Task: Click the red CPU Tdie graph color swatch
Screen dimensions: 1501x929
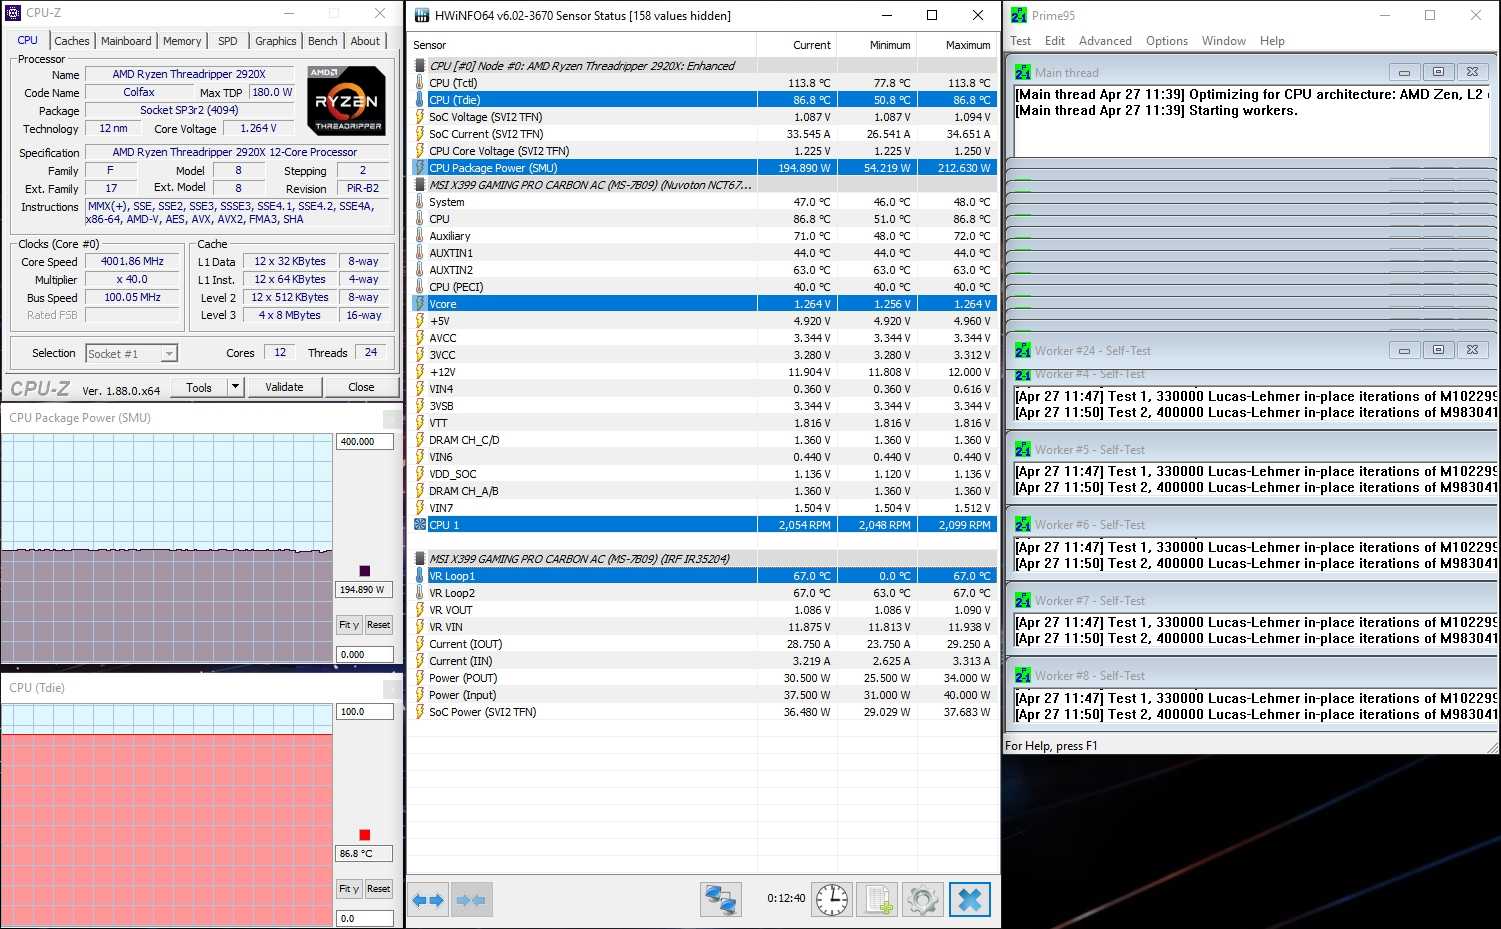Action: (364, 835)
